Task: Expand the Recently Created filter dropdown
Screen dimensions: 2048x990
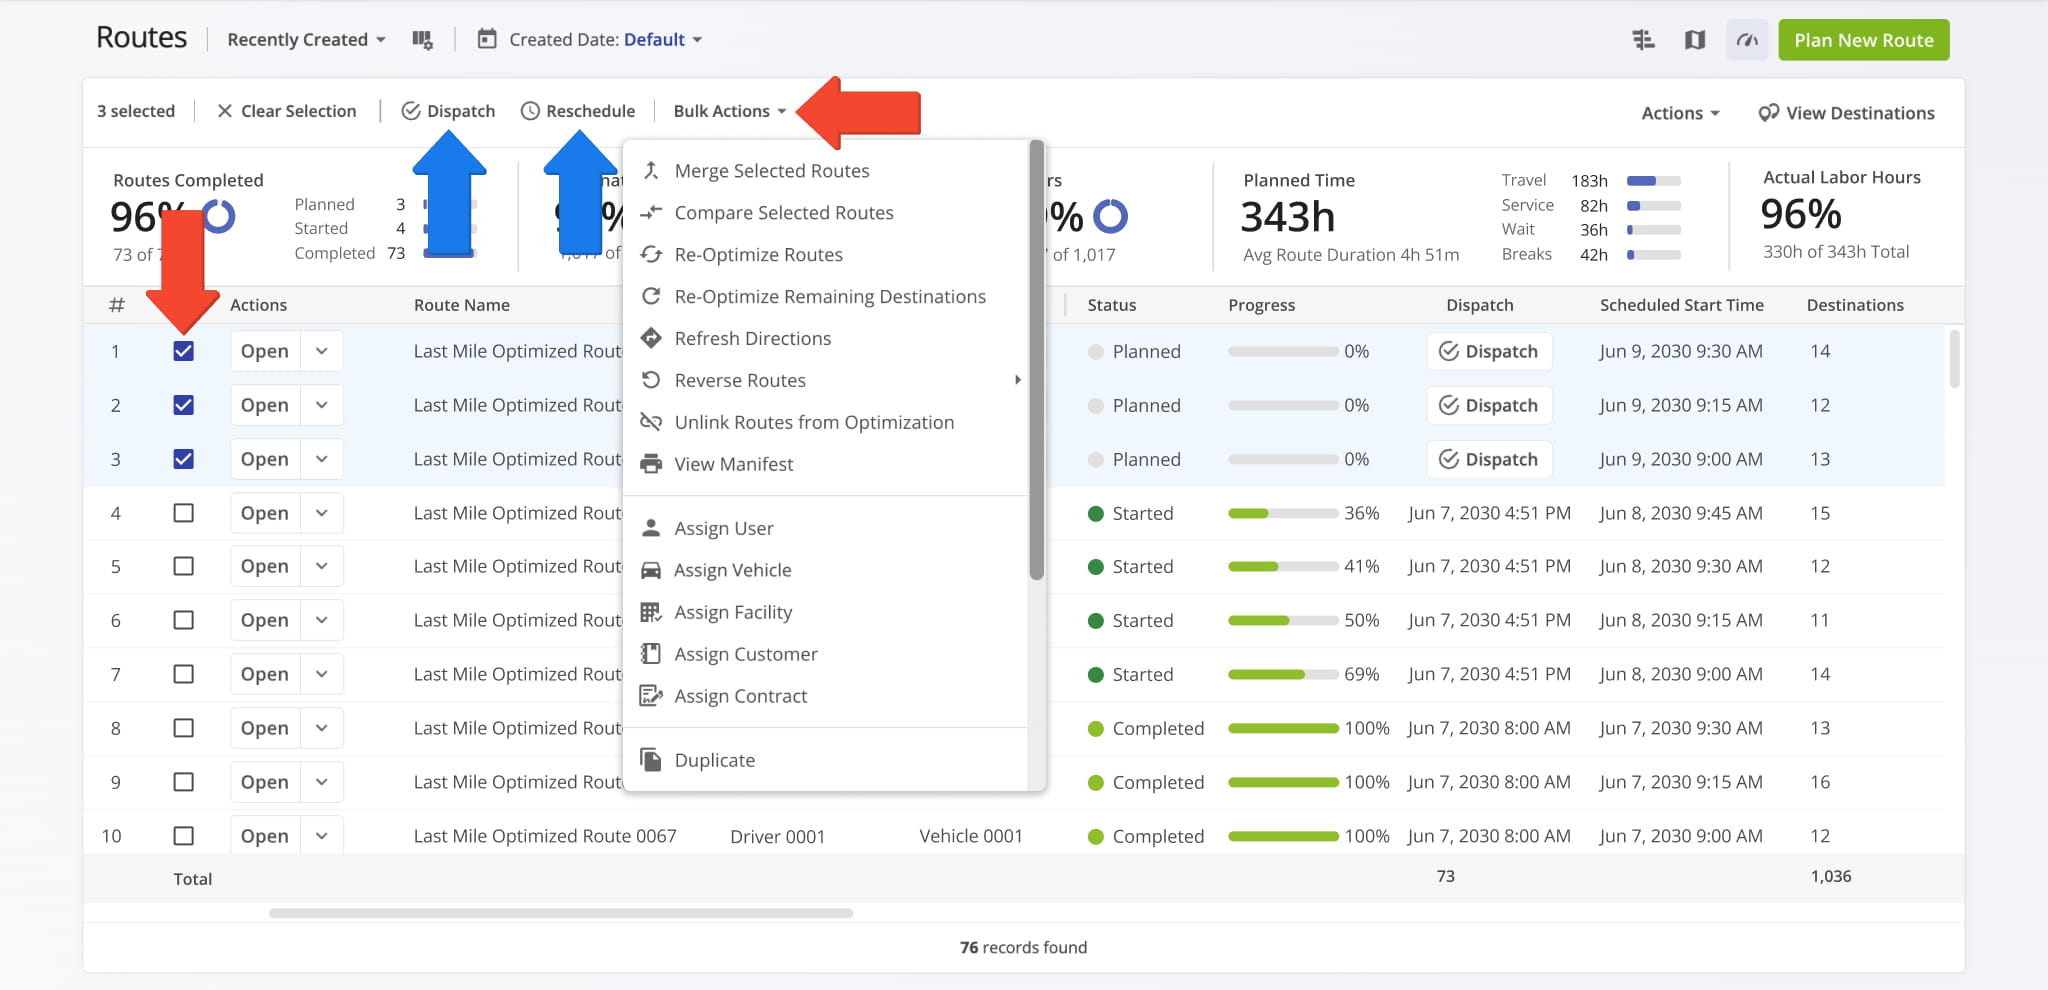Action: coord(306,40)
